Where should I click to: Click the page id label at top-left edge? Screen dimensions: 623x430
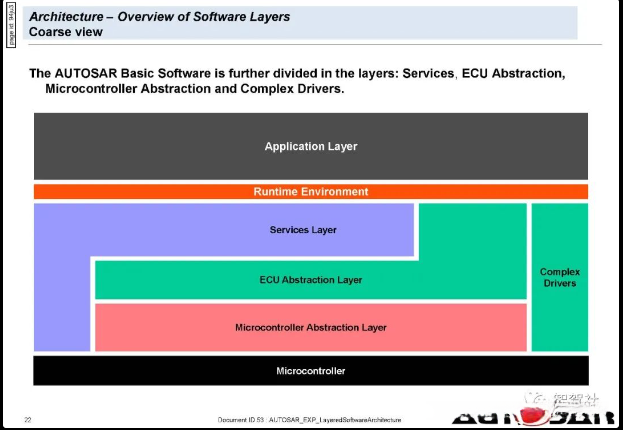pyautogui.click(x=11, y=25)
